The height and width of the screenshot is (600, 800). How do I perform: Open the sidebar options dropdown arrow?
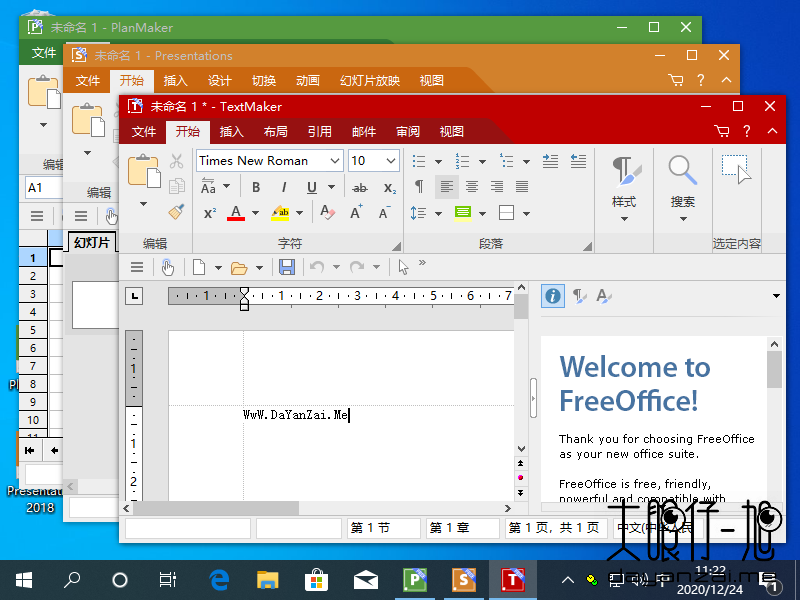pyautogui.click(x=776, y=296)
